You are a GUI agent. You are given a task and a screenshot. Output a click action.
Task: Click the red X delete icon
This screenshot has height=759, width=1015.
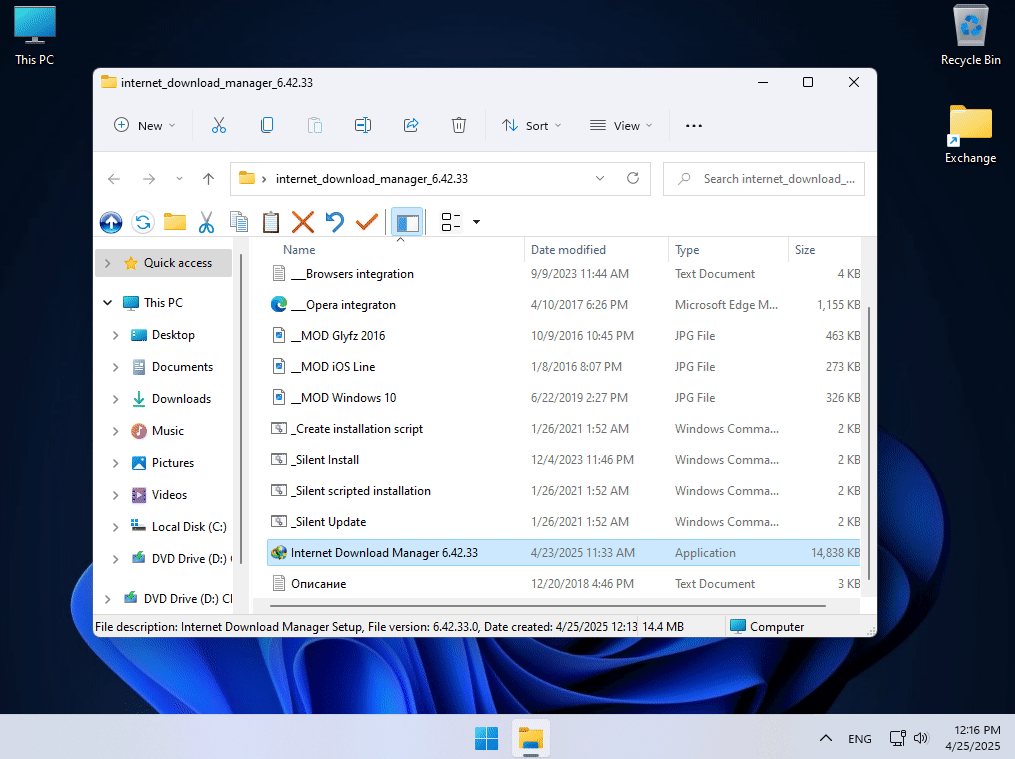click(x=302, y=223)
